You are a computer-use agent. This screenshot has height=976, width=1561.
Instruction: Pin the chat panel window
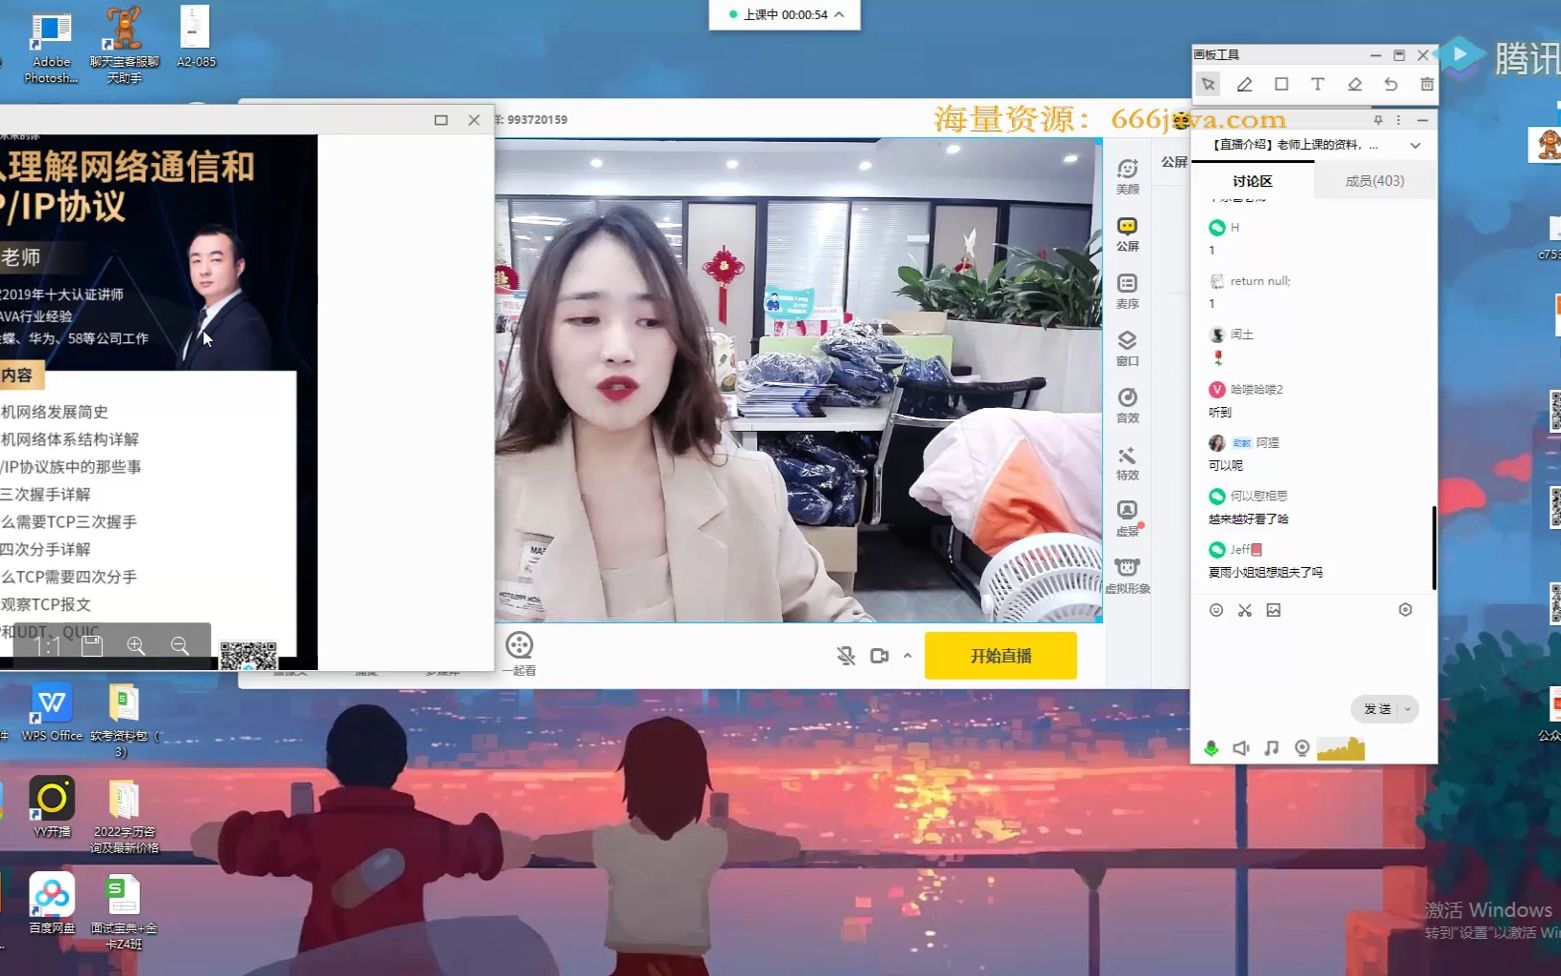click(1378, 120)
